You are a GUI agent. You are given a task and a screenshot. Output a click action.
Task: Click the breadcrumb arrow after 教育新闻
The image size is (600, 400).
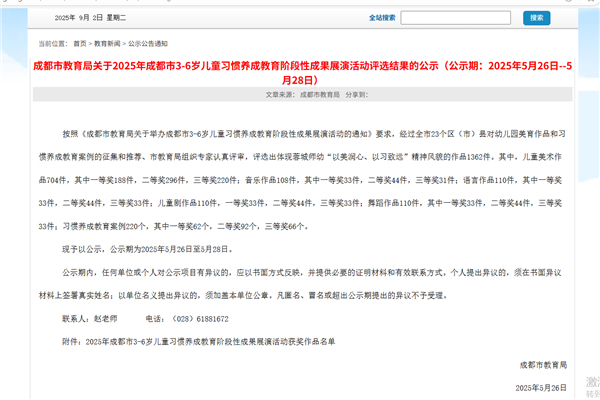(x=122, y=44)
